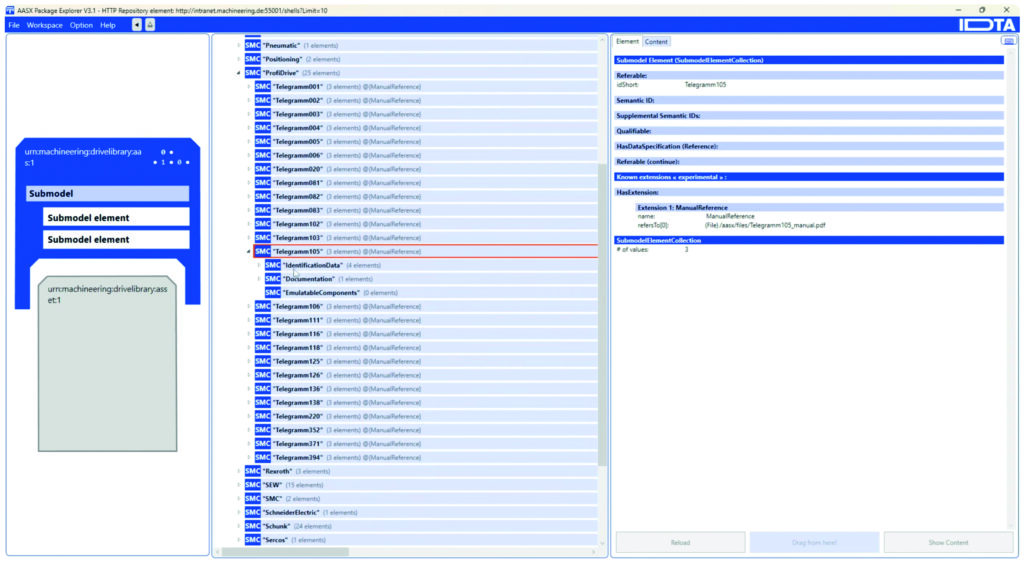Click the HasExtension header

pos(808,192)
